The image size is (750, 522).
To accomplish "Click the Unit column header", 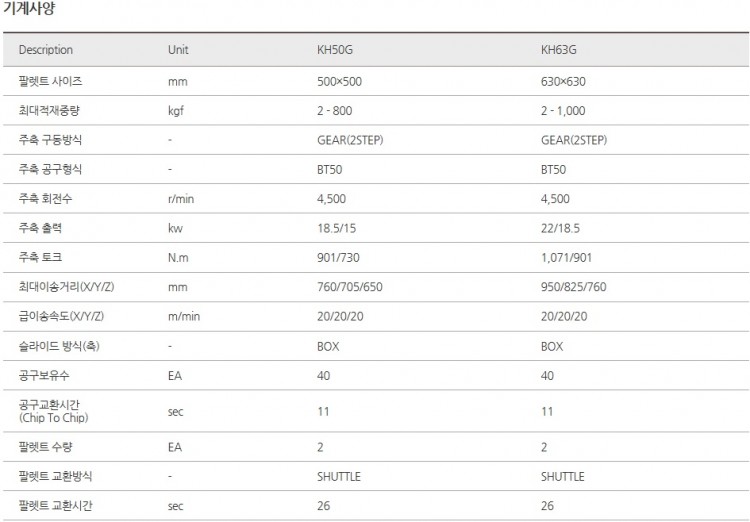I will (178, 50).
